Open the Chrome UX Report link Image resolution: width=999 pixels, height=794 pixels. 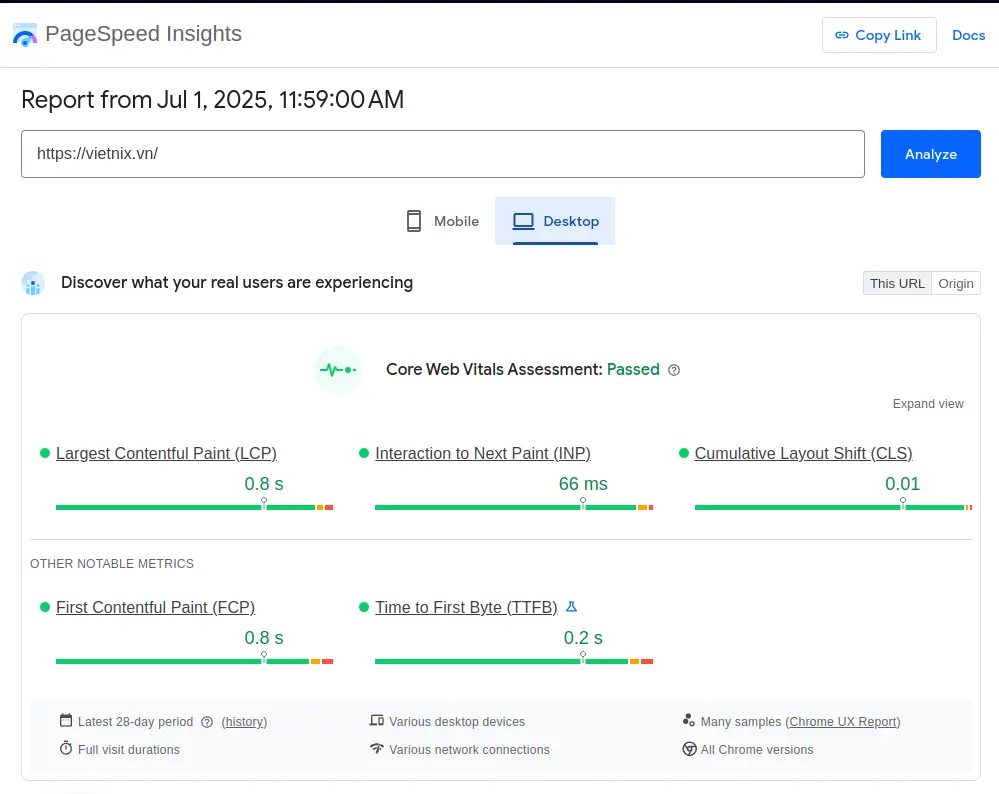click(843, 722)
